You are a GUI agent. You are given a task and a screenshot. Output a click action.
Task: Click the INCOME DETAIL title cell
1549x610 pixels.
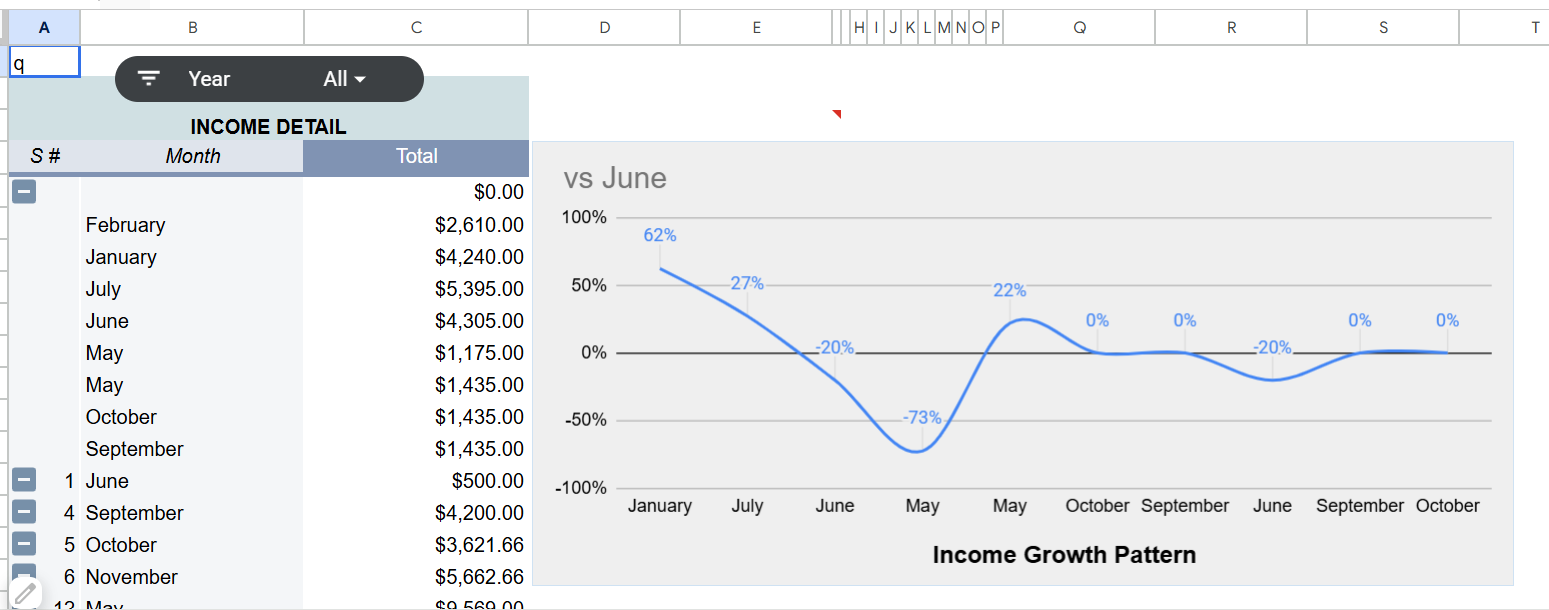click(268, 127)
